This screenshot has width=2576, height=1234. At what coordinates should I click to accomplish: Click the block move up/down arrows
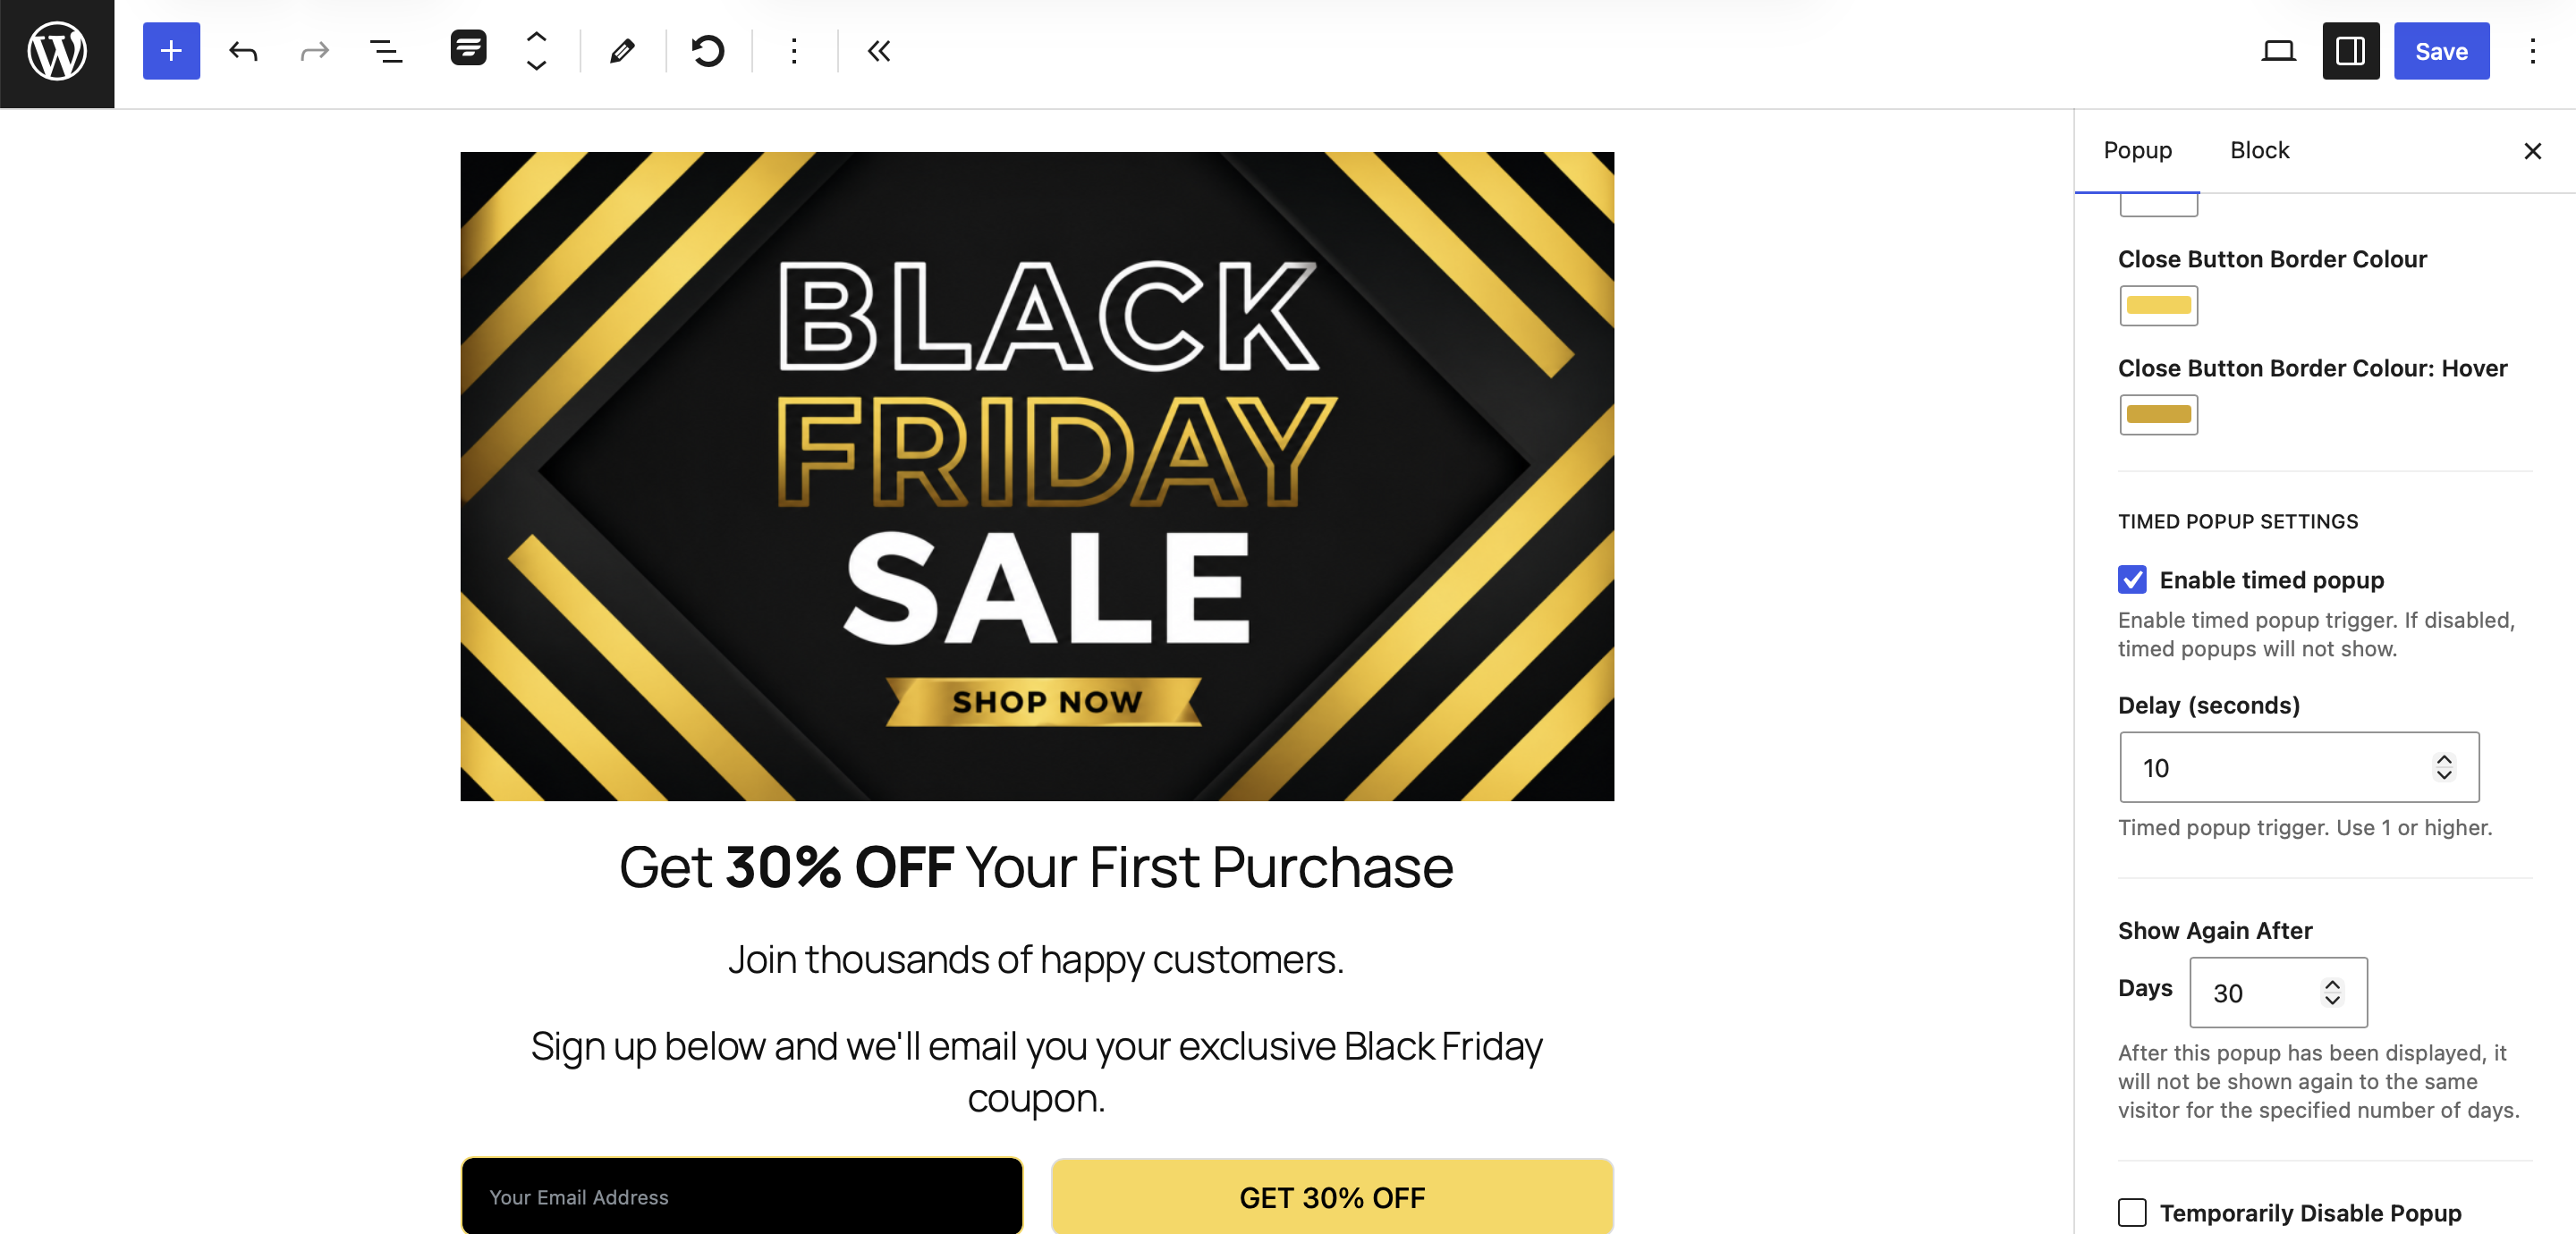(x=537, y=51)
